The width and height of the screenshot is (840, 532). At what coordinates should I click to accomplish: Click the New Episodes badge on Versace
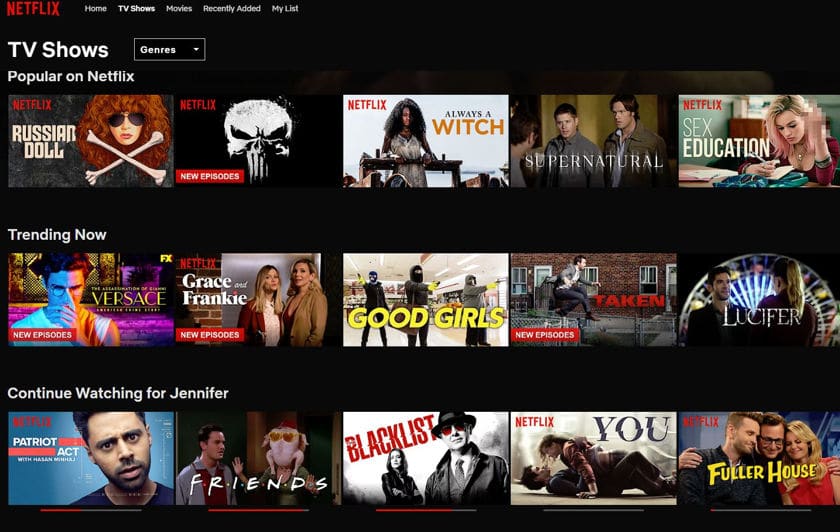42,335
